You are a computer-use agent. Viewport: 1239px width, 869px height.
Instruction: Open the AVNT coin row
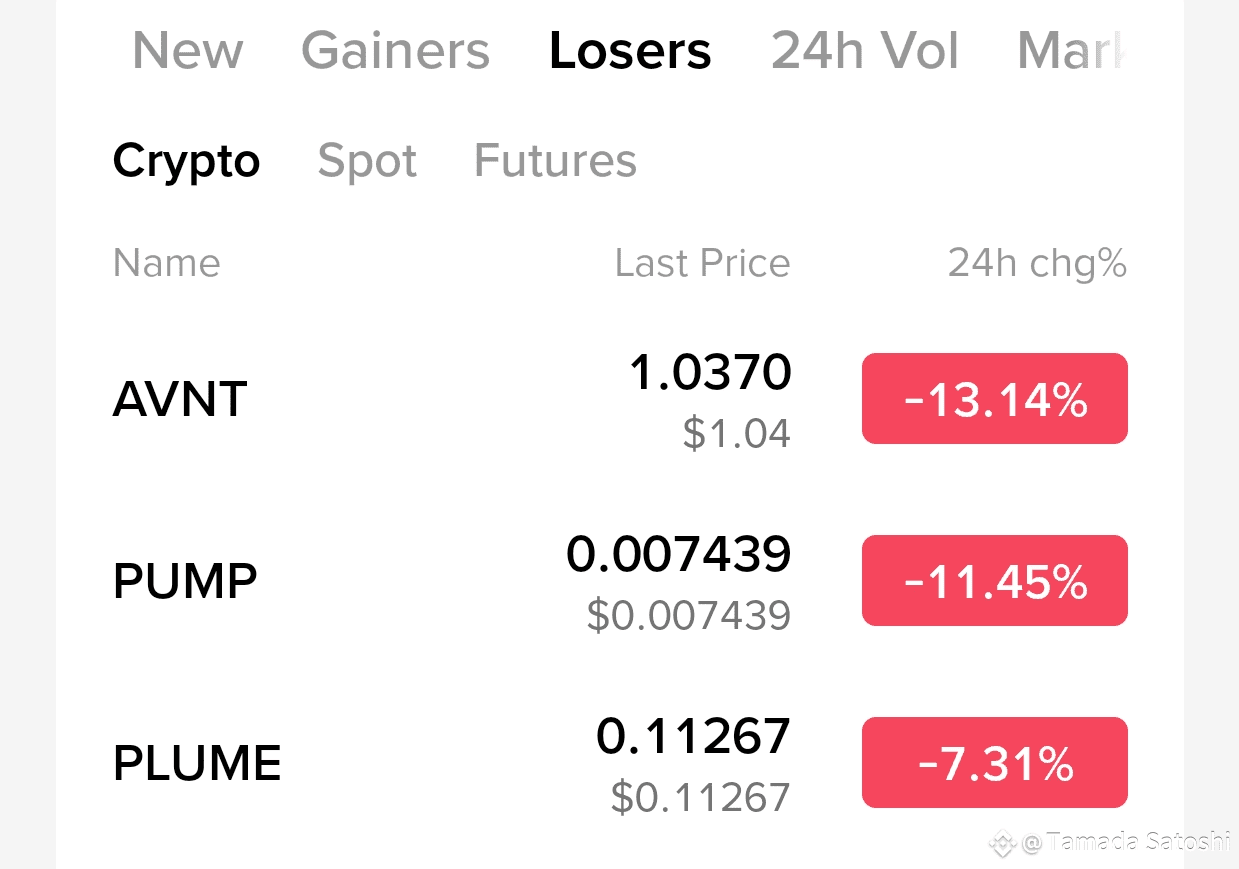tap(620, 400)
